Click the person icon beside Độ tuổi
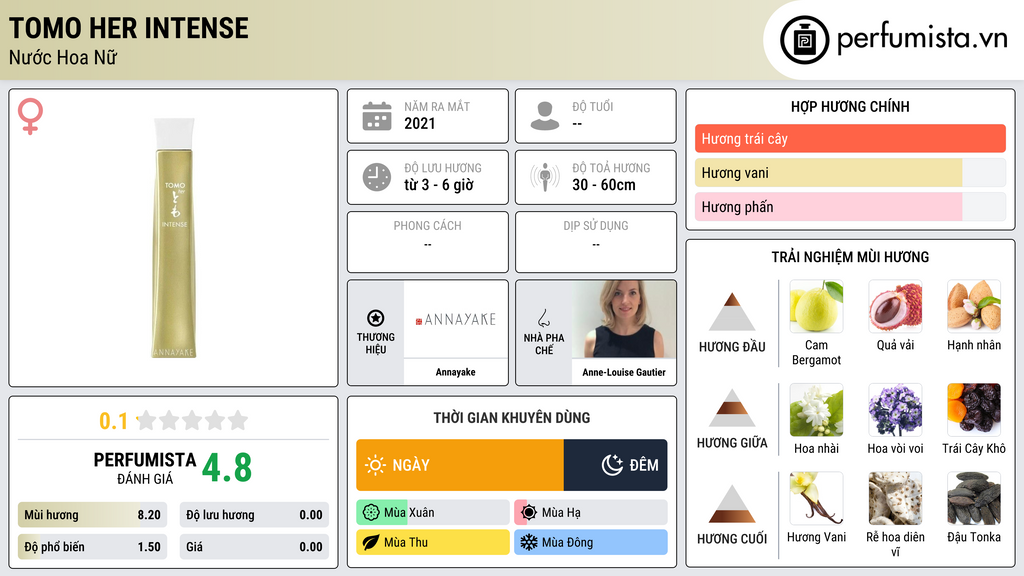The image size is (1024, 576). (545, 116)
